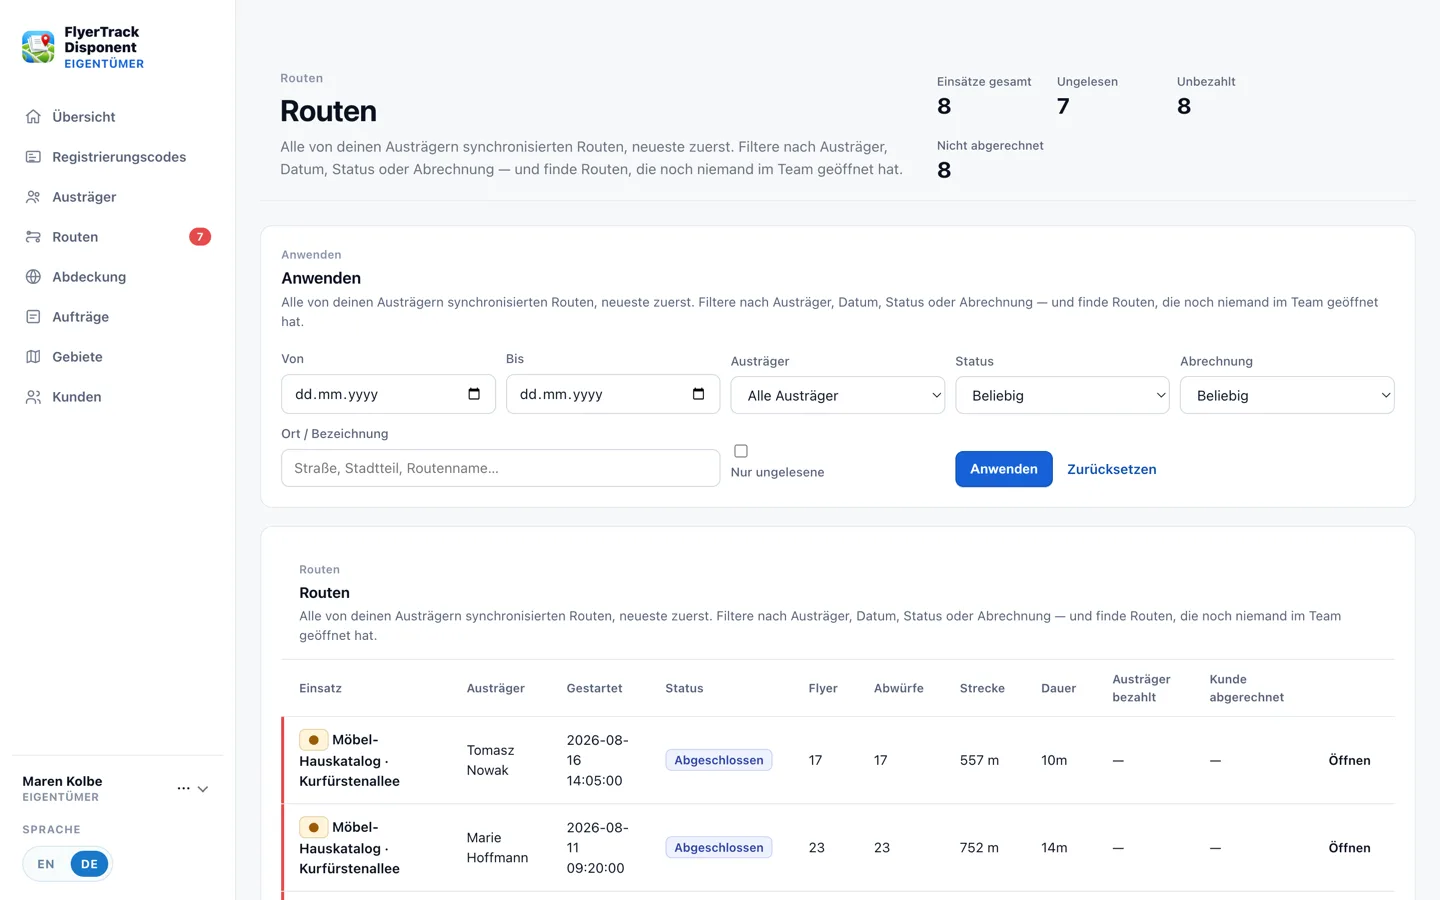Image resolution: width=1440 pixels, height=900 pixels.
Task: Click the Von date input field
Action: tap(388, 394)
